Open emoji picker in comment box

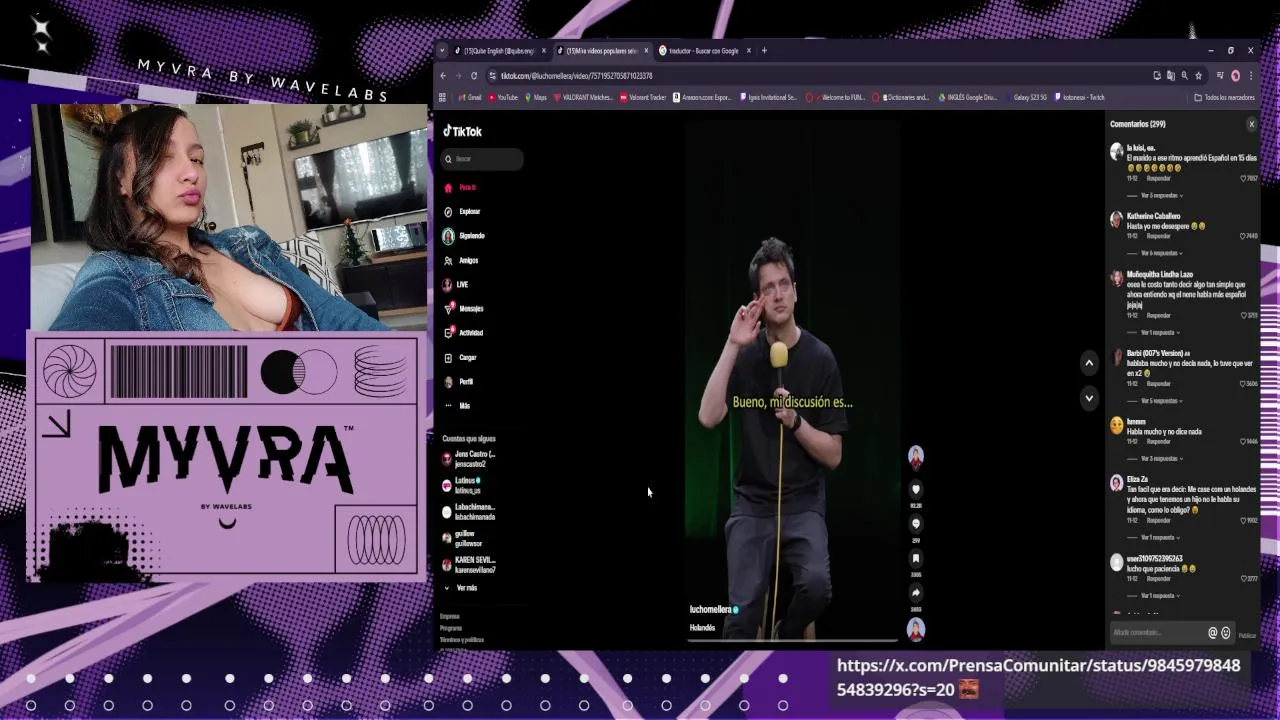1226,633
